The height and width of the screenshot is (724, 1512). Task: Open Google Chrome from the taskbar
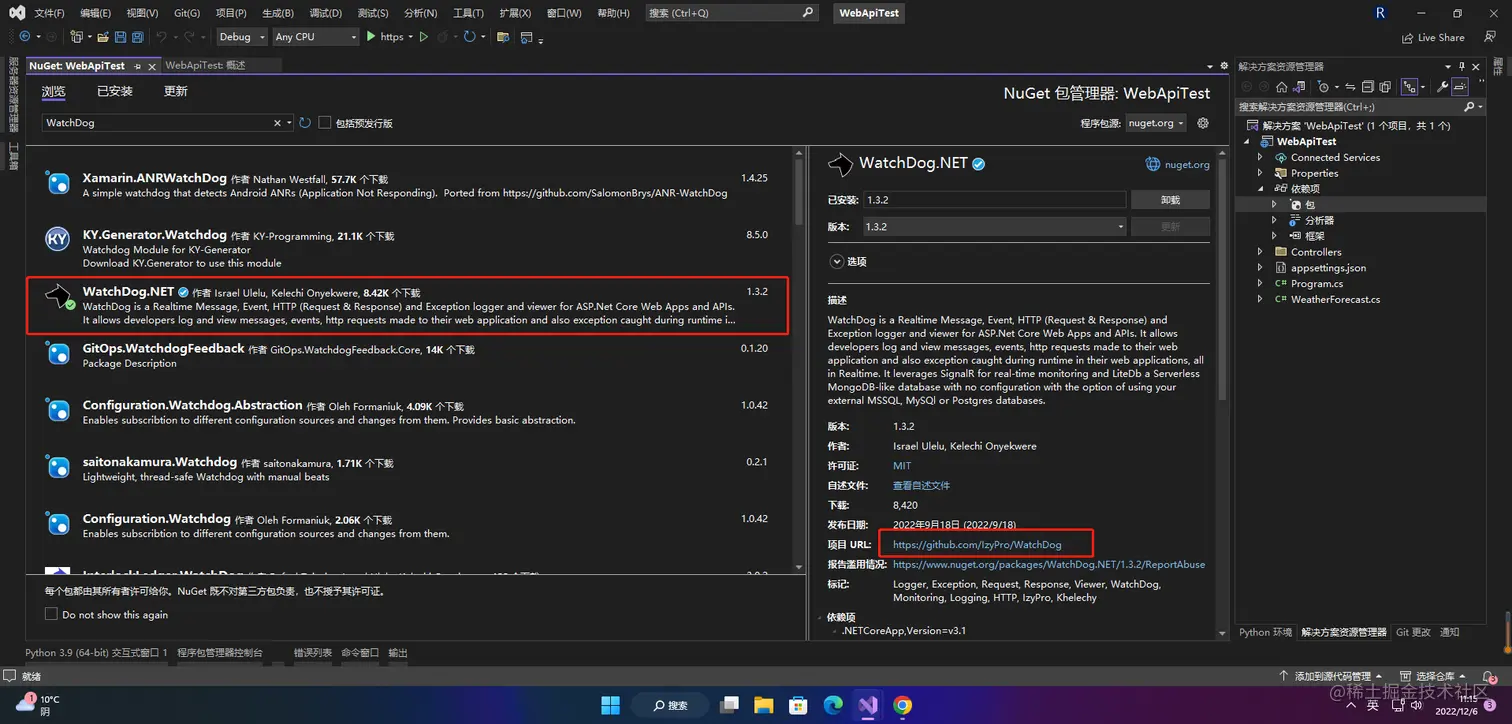902,705
